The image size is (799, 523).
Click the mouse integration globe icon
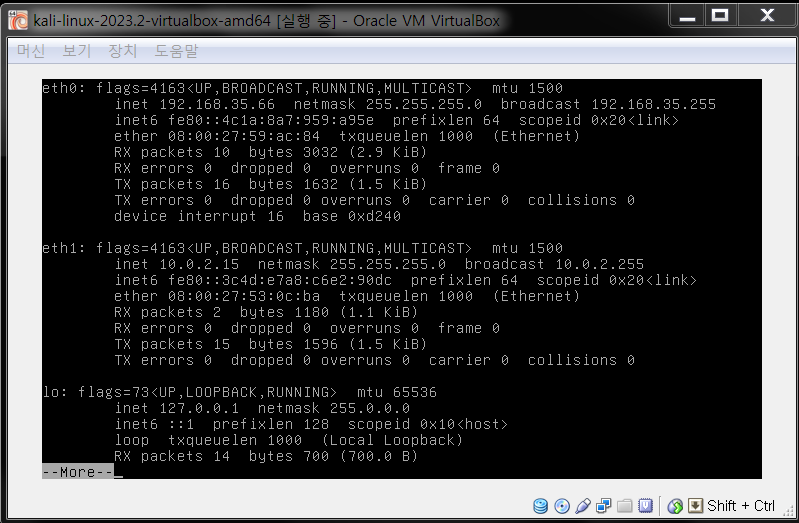[675, 506]
